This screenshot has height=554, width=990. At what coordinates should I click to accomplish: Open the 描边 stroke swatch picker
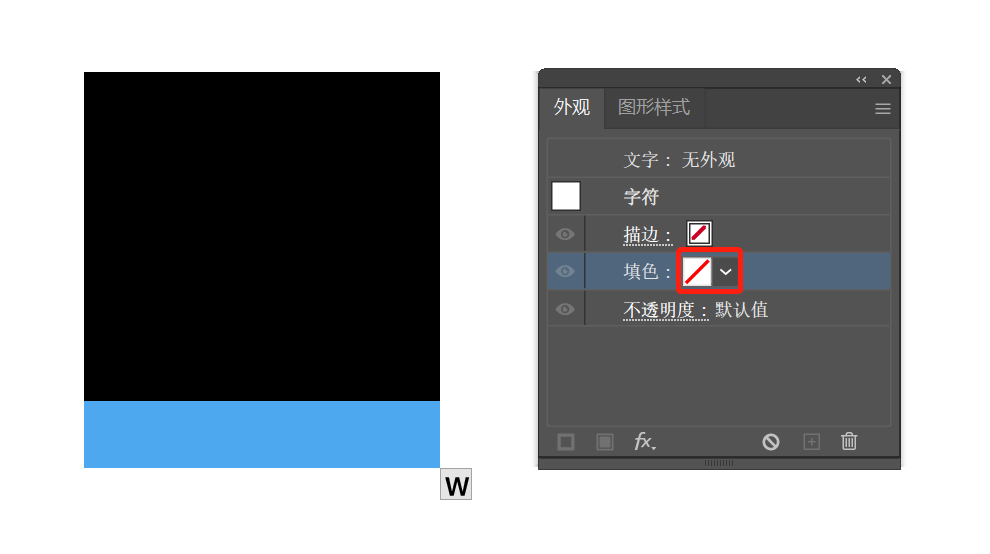click(x=699, y=233)
